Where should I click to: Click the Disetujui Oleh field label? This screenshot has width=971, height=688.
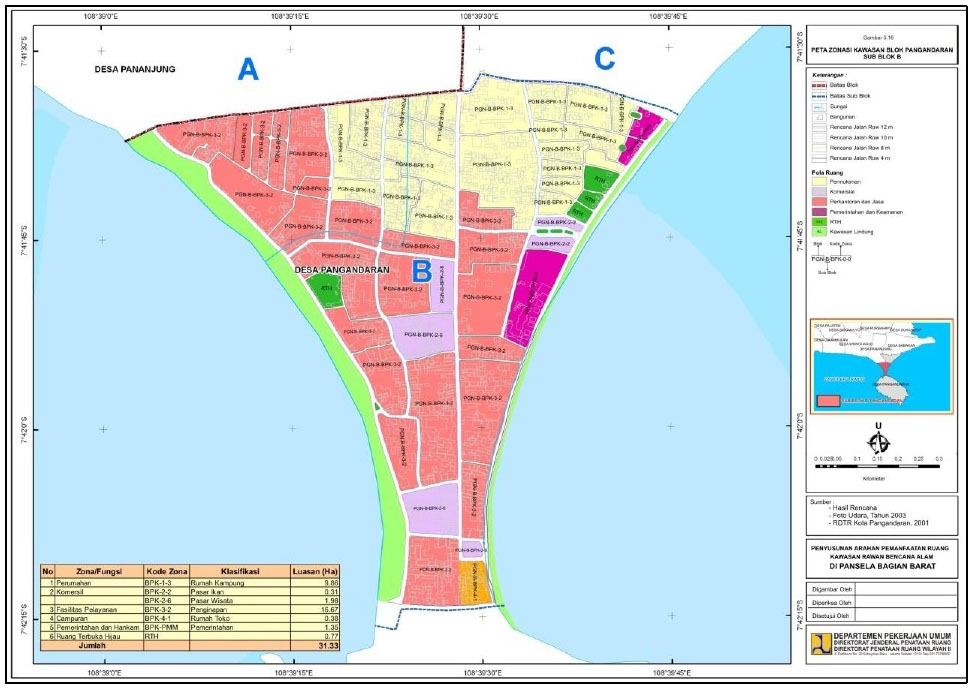pyautogui.click(x=832, y=616)
